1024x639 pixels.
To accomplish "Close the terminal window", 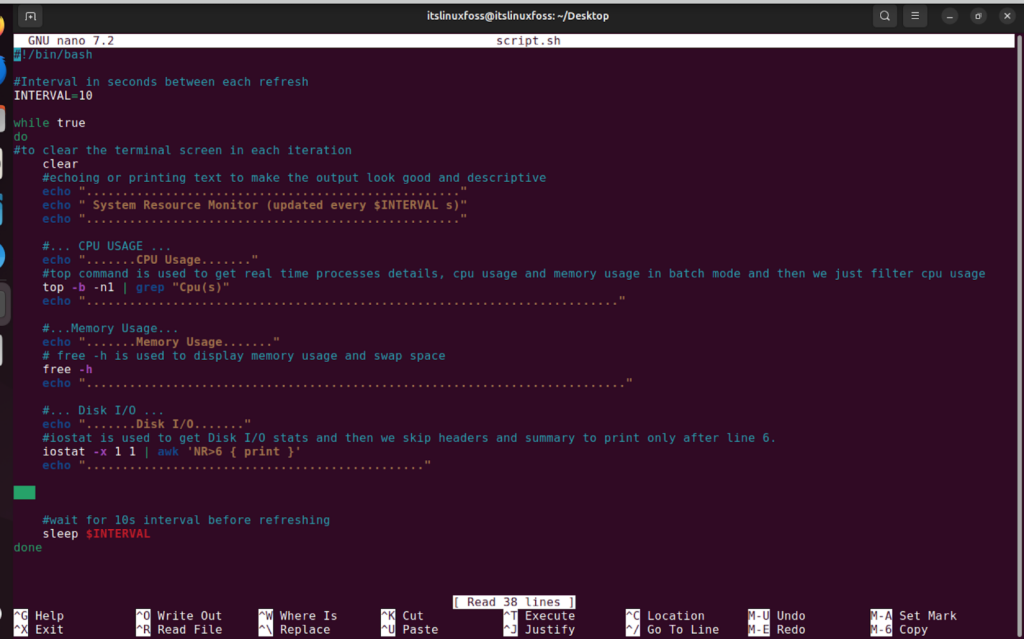I will 1007,16.
